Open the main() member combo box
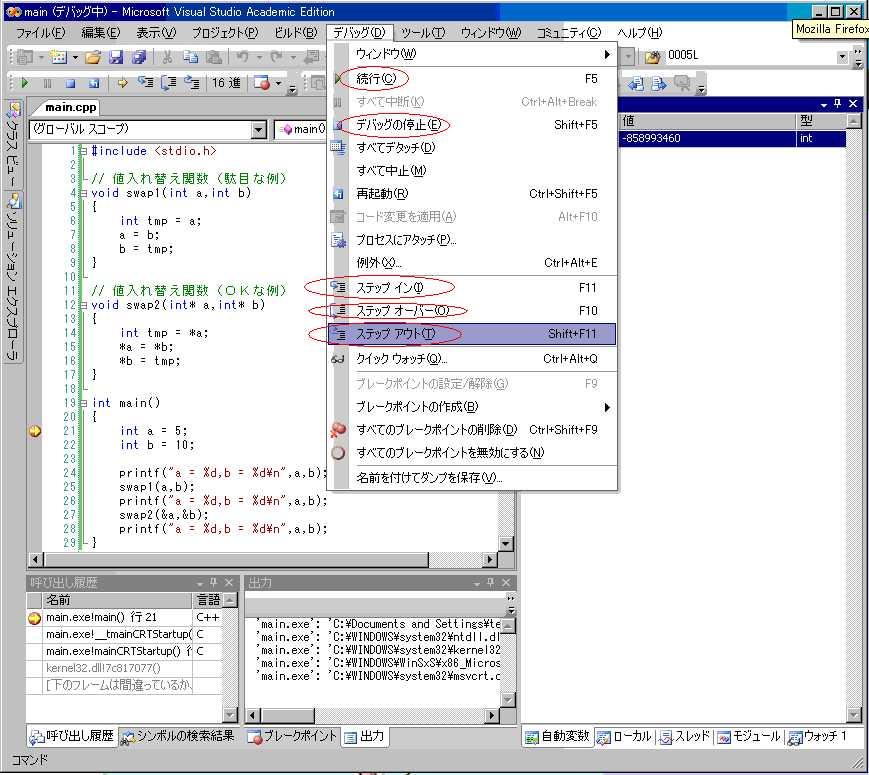 tap(301, 130)
